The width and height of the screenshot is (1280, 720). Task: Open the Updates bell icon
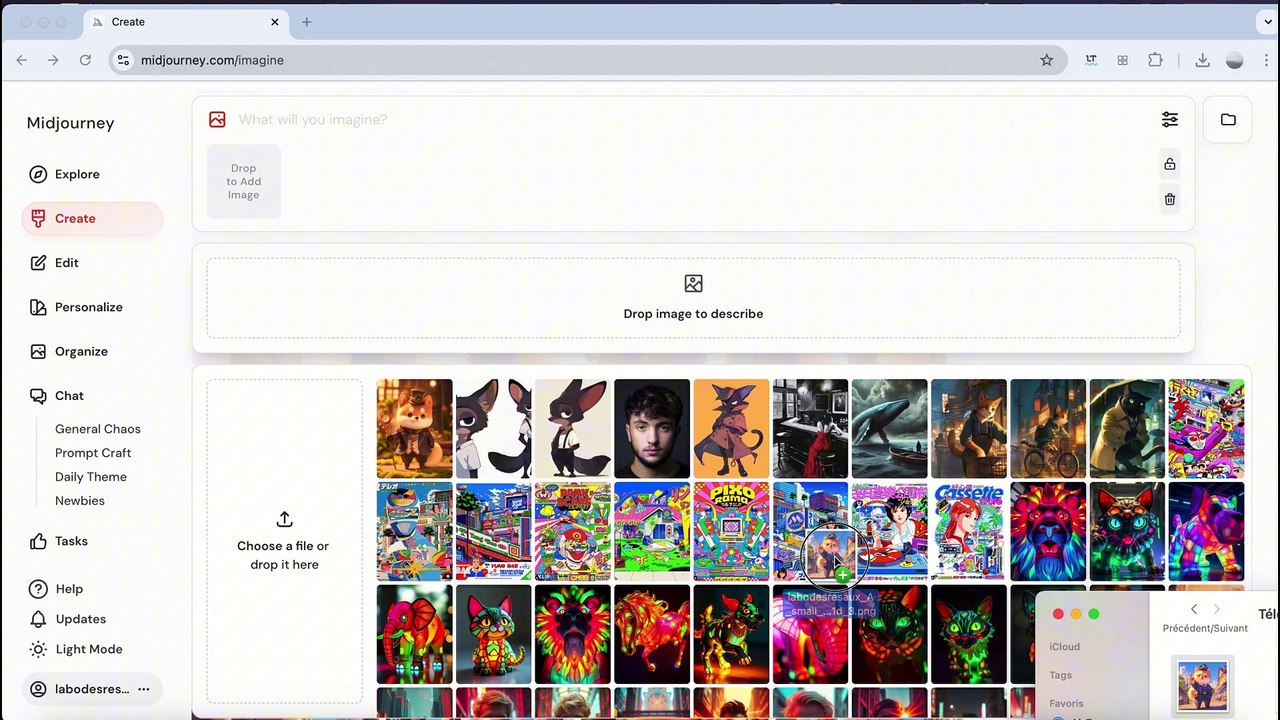(x=38, y=619)
